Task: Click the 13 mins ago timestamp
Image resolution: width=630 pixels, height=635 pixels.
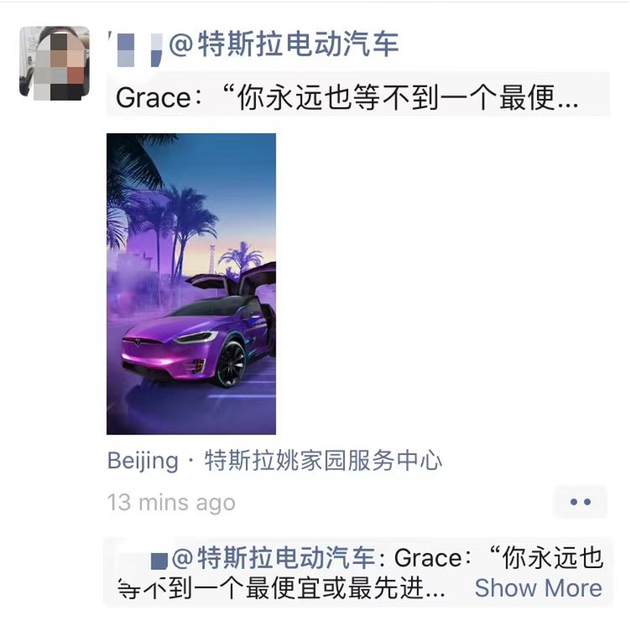Action: [x=171, y=503]
